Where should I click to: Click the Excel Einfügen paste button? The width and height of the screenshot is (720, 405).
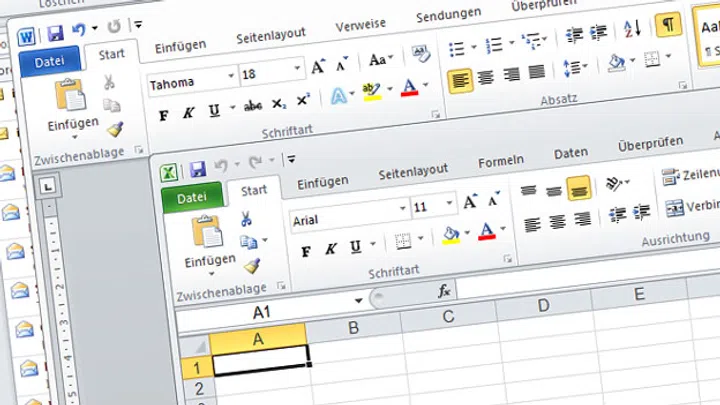[209, 246]
